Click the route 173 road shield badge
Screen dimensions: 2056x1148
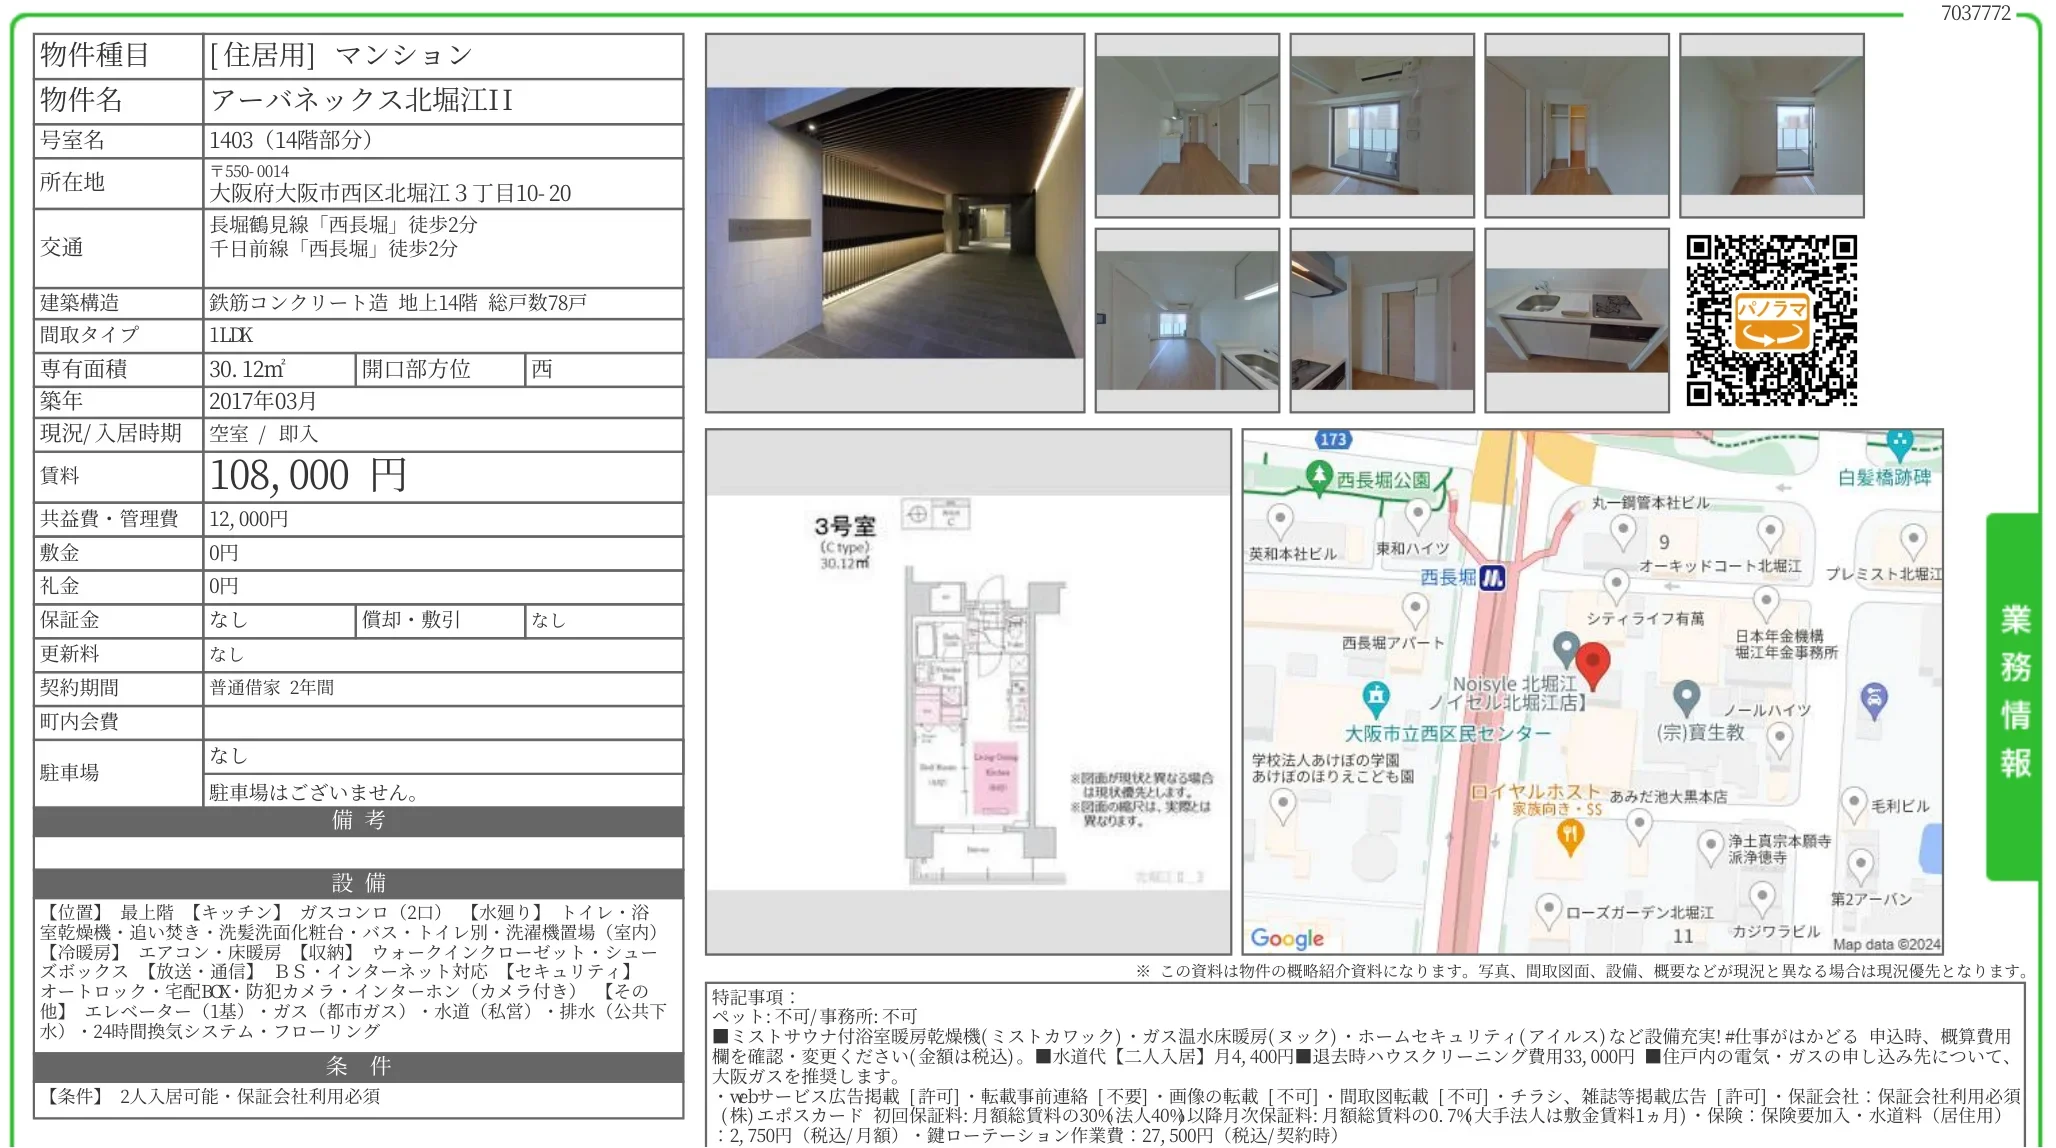(x=1334, y=438)
